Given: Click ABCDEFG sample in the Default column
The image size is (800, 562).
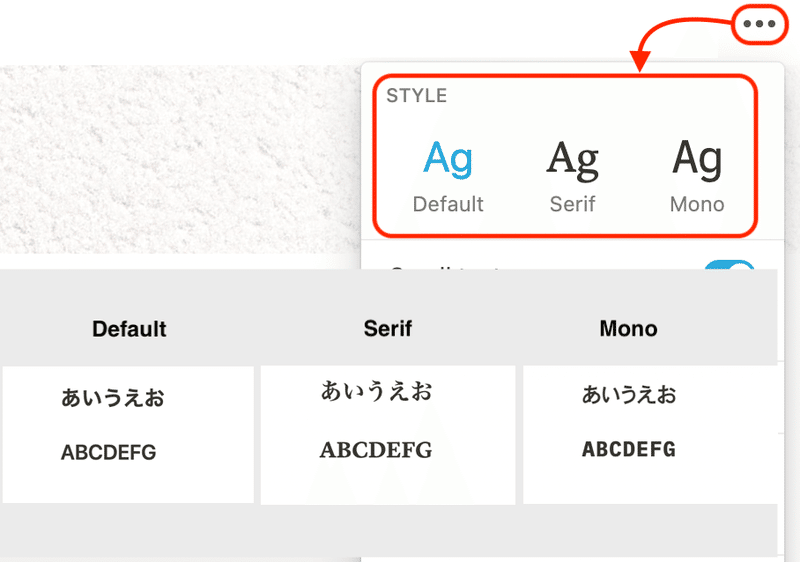Looking at the screenshot, I should 109,452.
